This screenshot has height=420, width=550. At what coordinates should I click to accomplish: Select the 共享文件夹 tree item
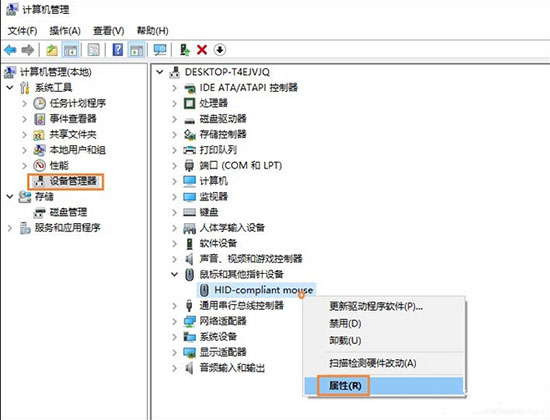click(x=73, y=135)
